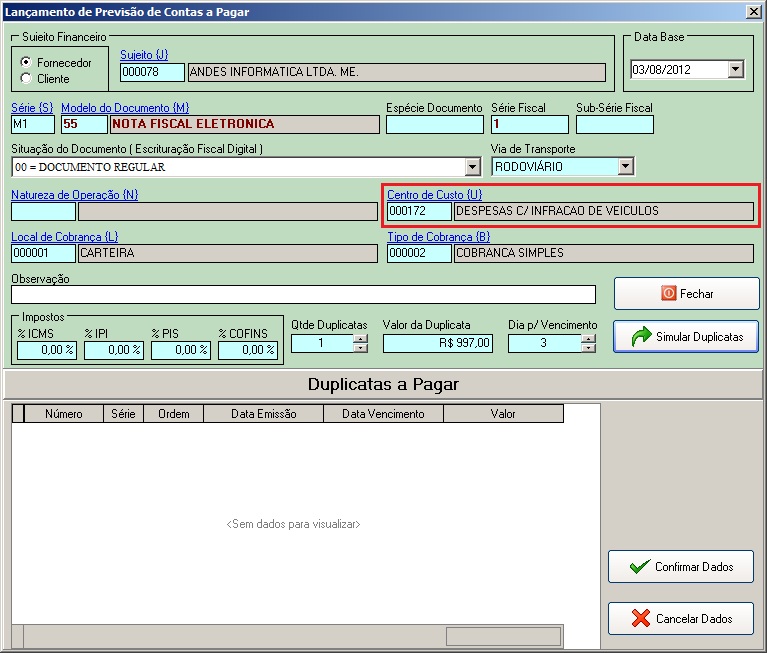
Task: Click the NOTA FISCAL ELETRONICA description field
Action: coord(245,124)
